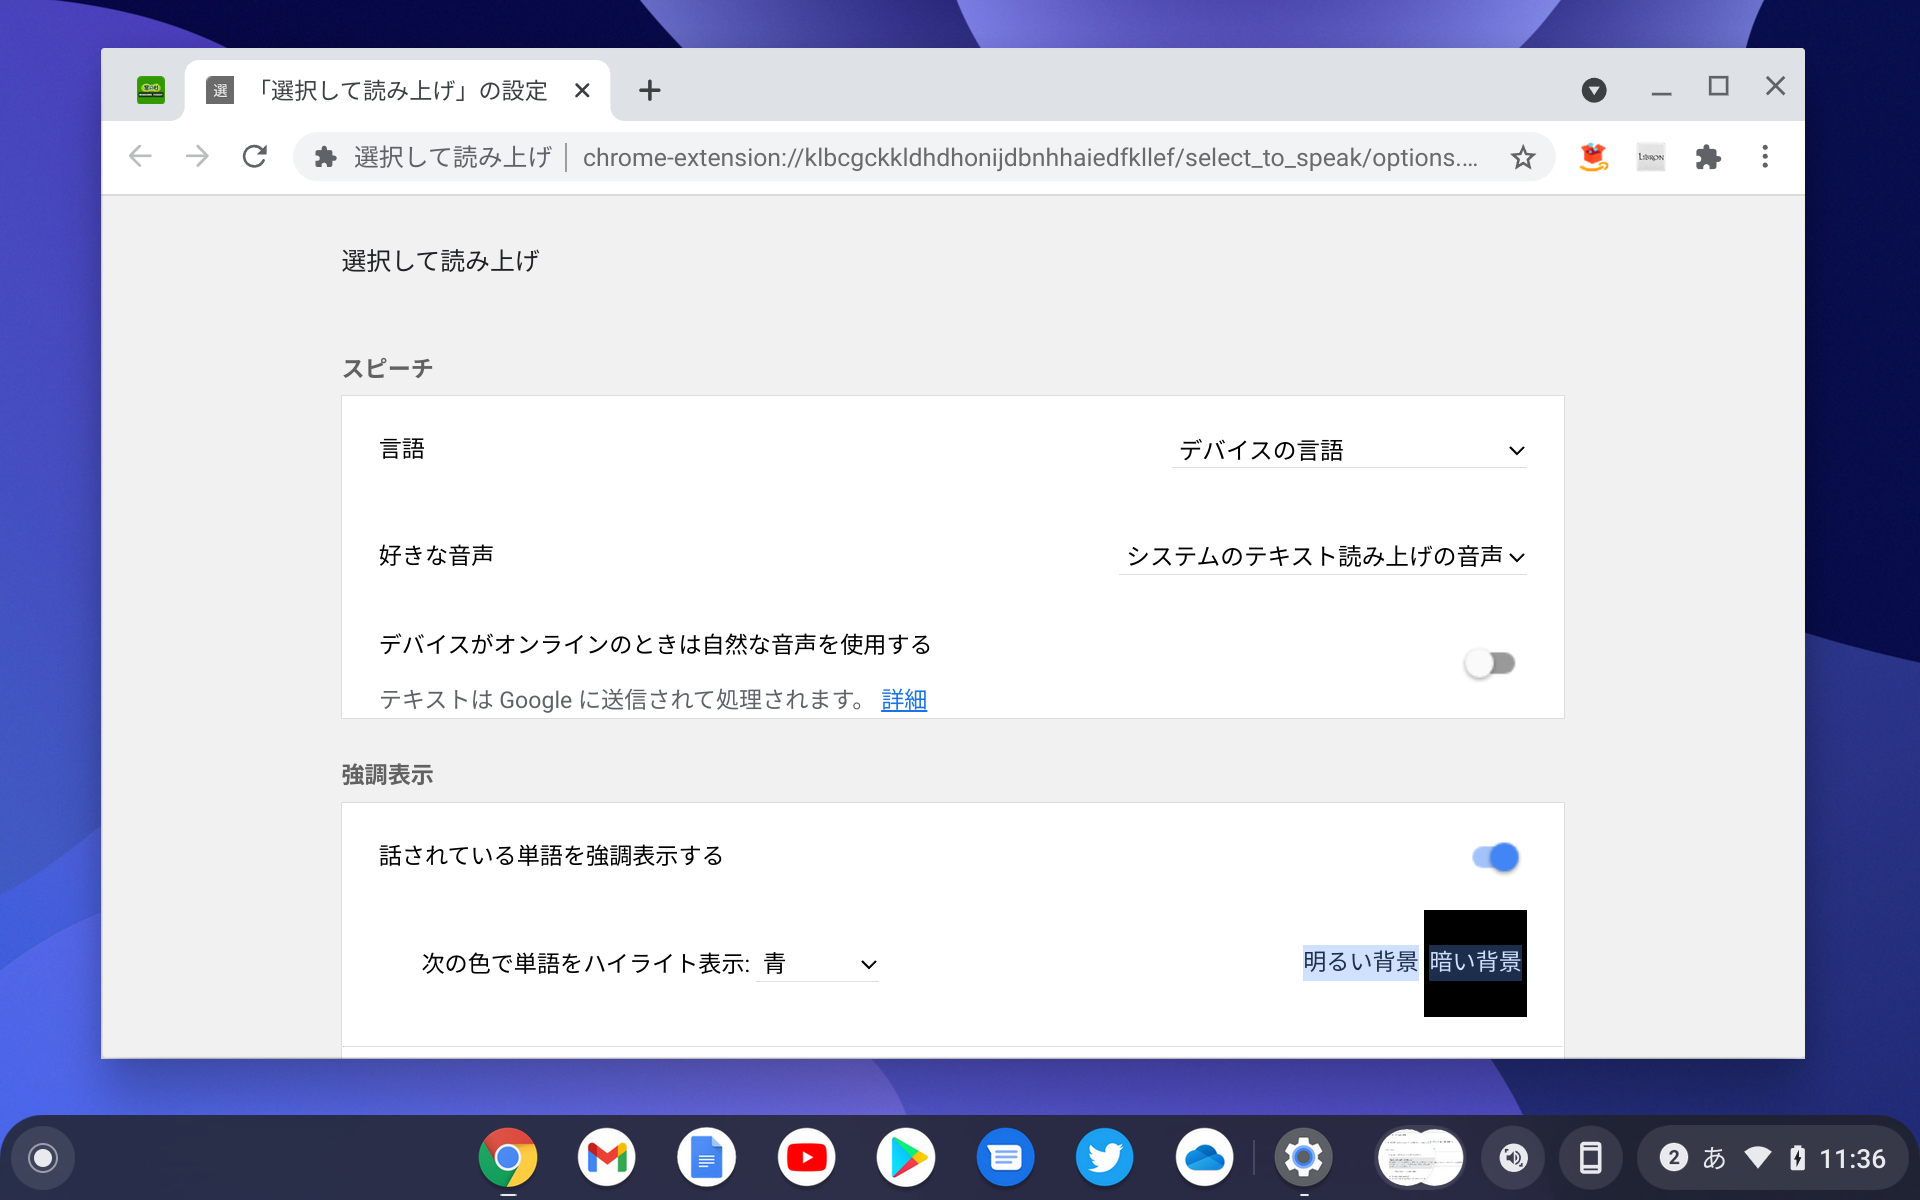
Task: Reload the current page
Action: pyautogui.click(x=255, y=157)
